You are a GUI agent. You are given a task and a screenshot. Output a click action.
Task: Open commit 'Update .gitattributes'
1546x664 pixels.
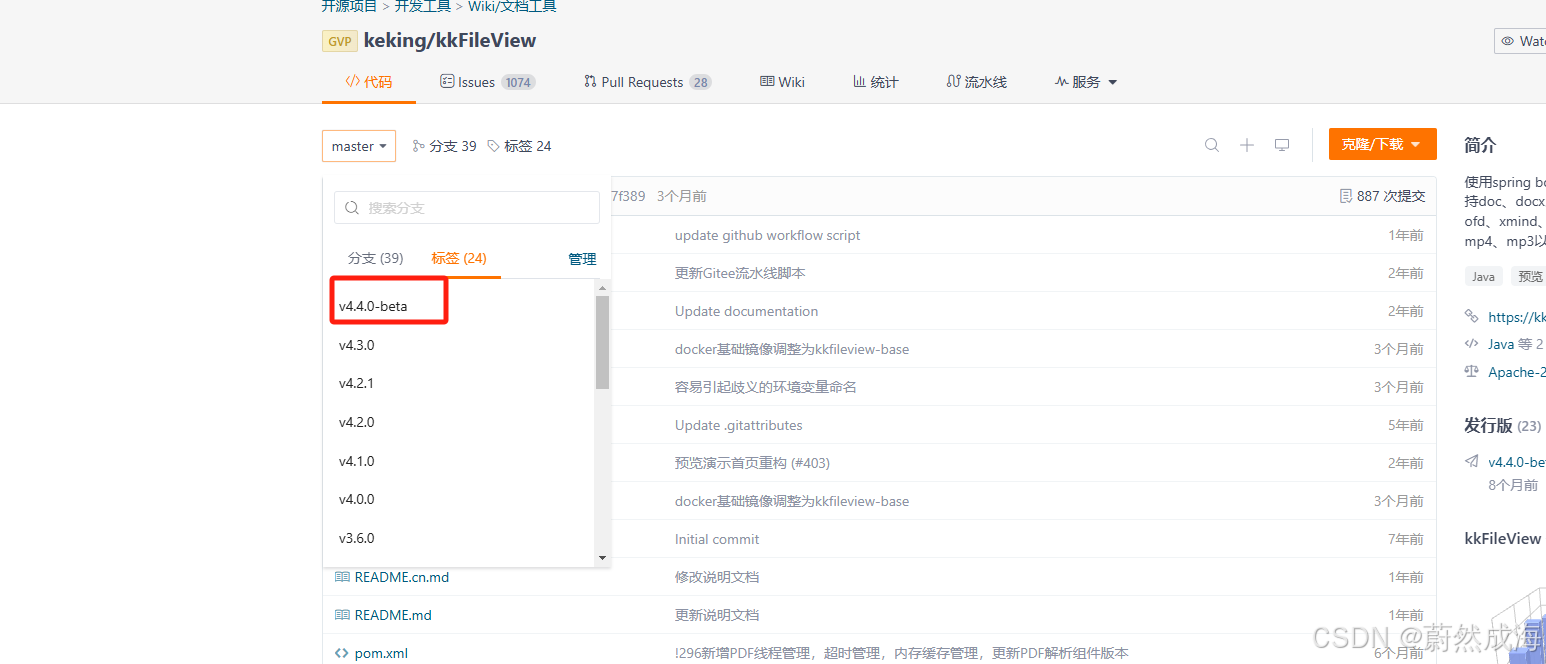(x=738, y=425)
